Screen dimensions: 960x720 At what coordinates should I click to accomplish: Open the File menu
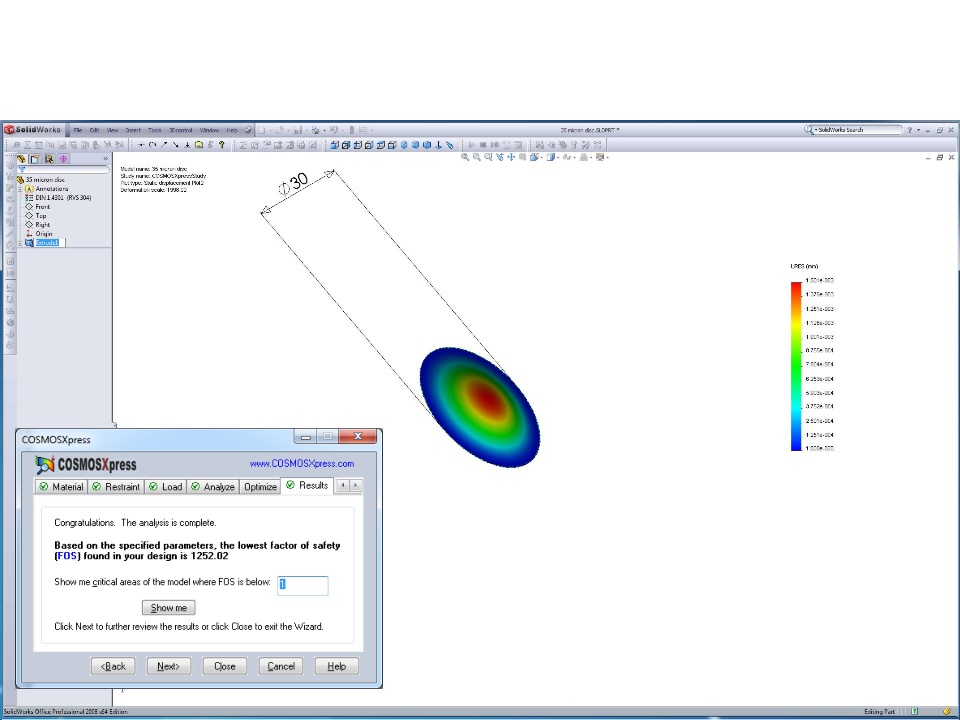click(78, 130)
